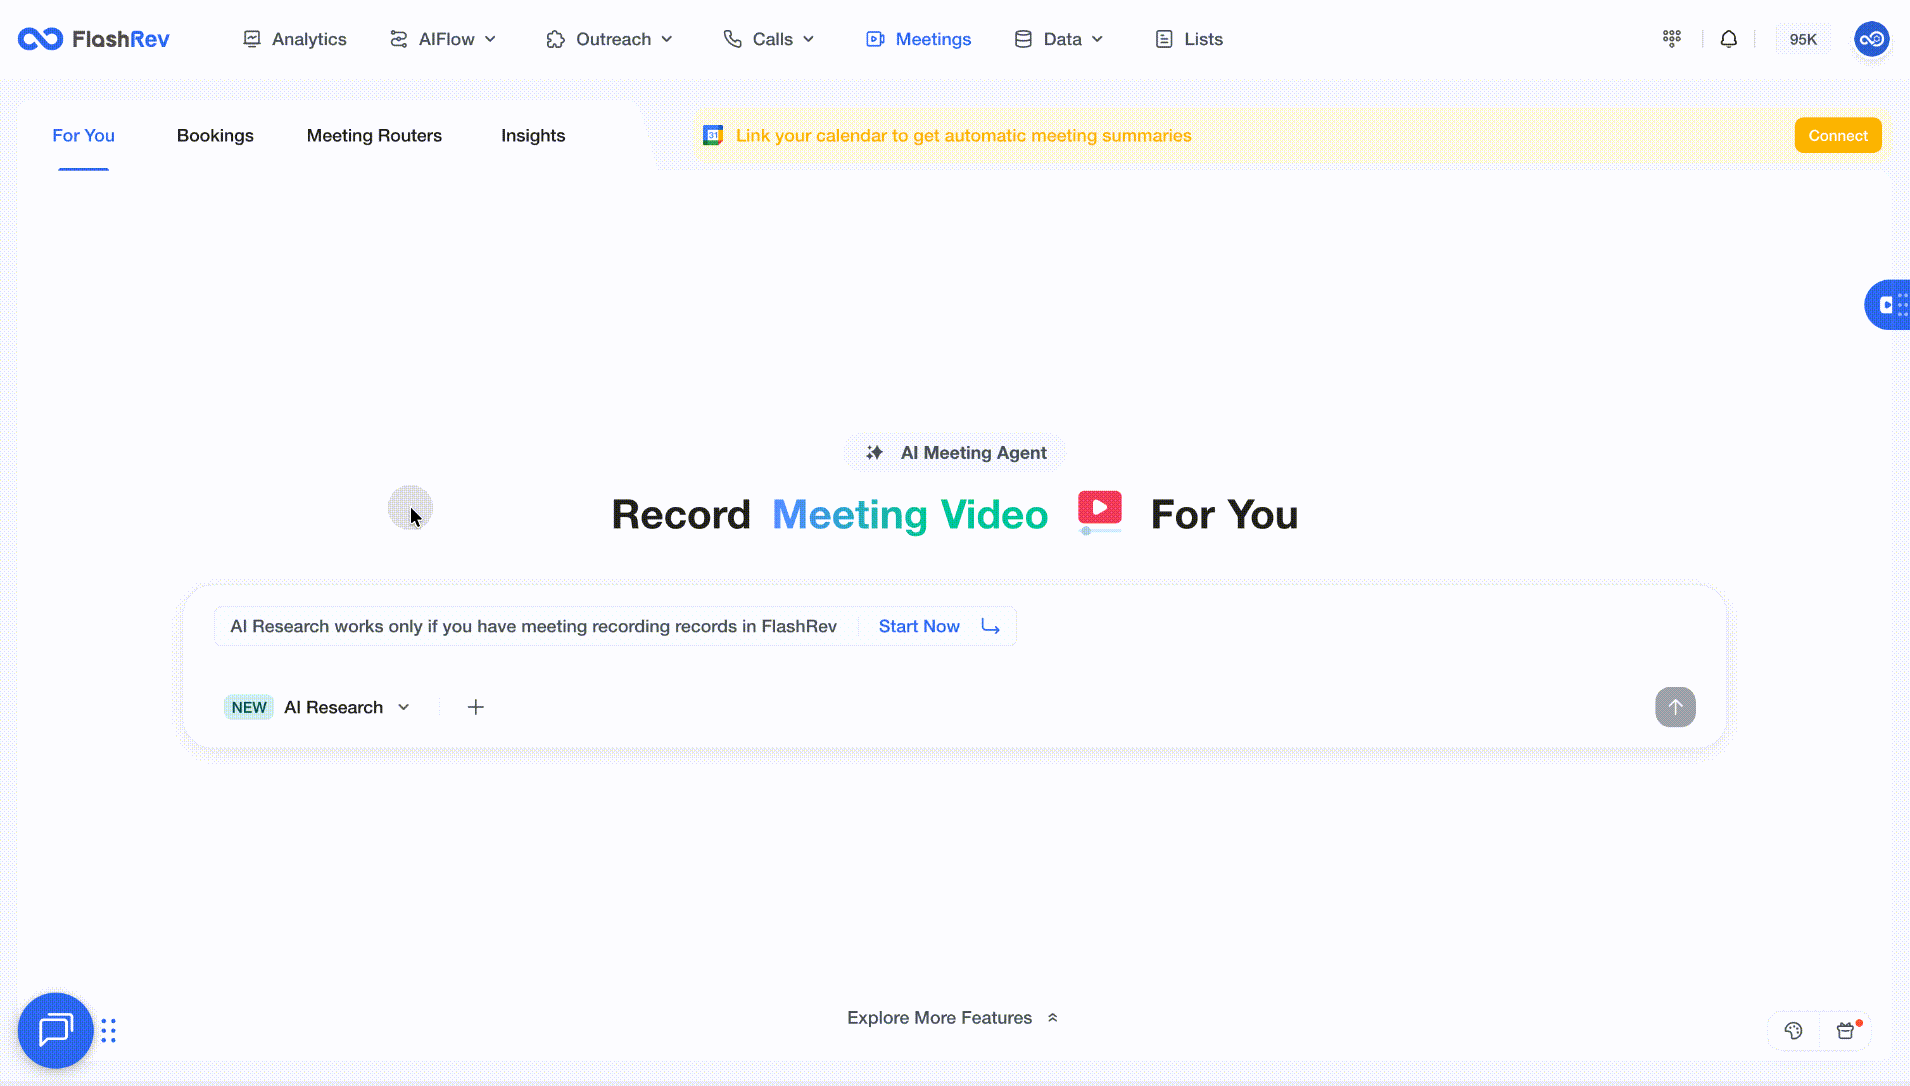Viewport: 1910px width, 1086px height.
Task: Expand Explore More Features section
Action: point(952,1018)
